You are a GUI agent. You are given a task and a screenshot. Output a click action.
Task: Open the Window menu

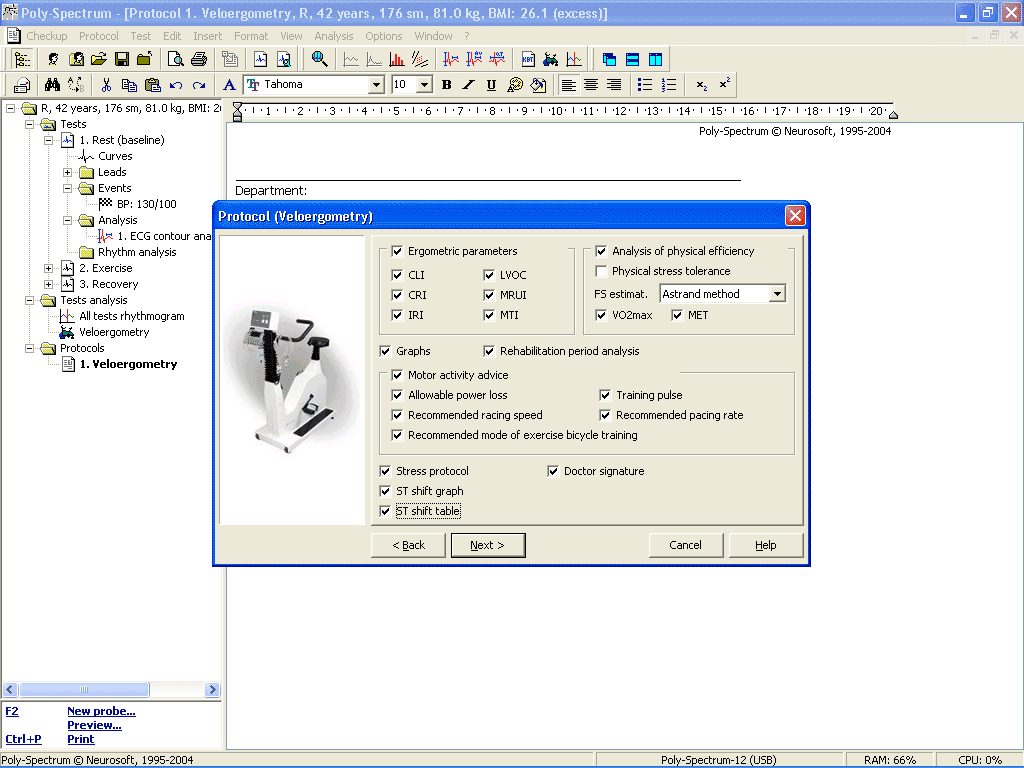[x=433, y=36]
